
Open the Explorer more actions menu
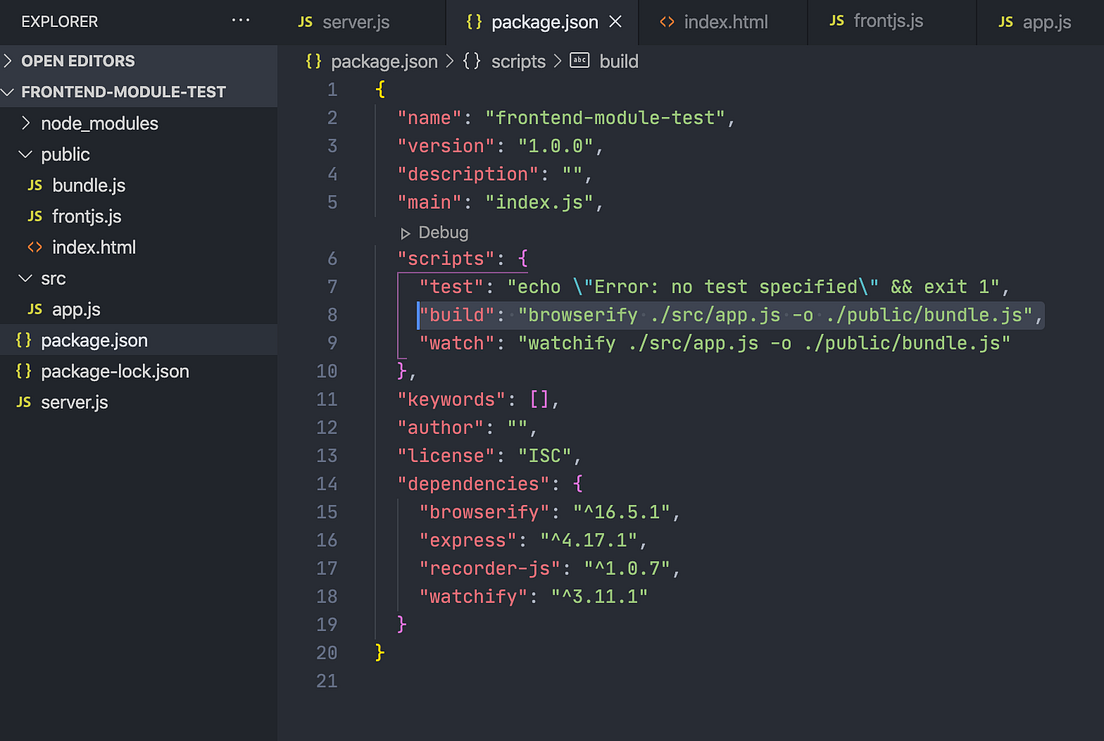tap(240, 21)
